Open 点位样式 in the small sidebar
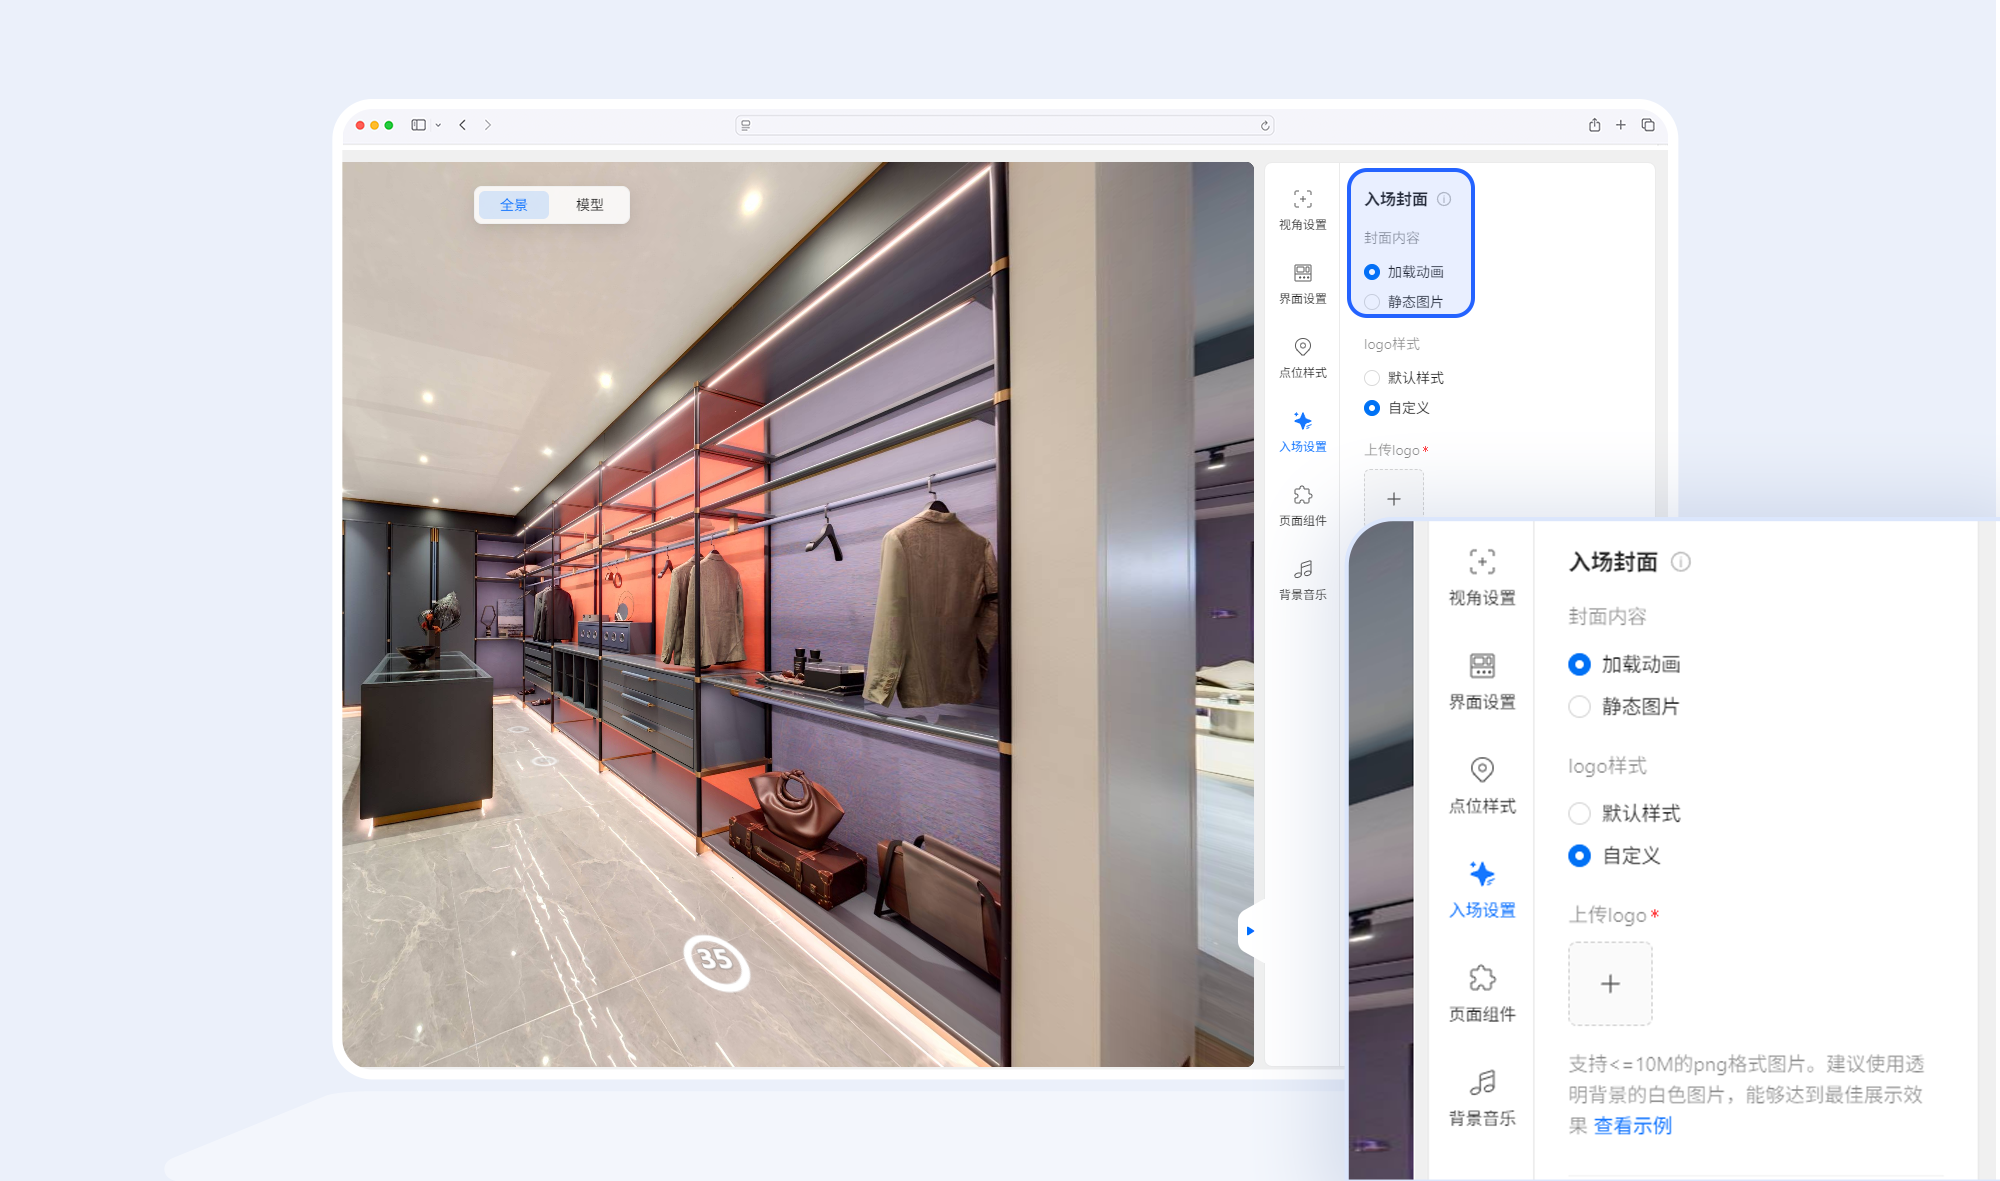This screenshot has height=1181, width=2000. [1302, 358]
